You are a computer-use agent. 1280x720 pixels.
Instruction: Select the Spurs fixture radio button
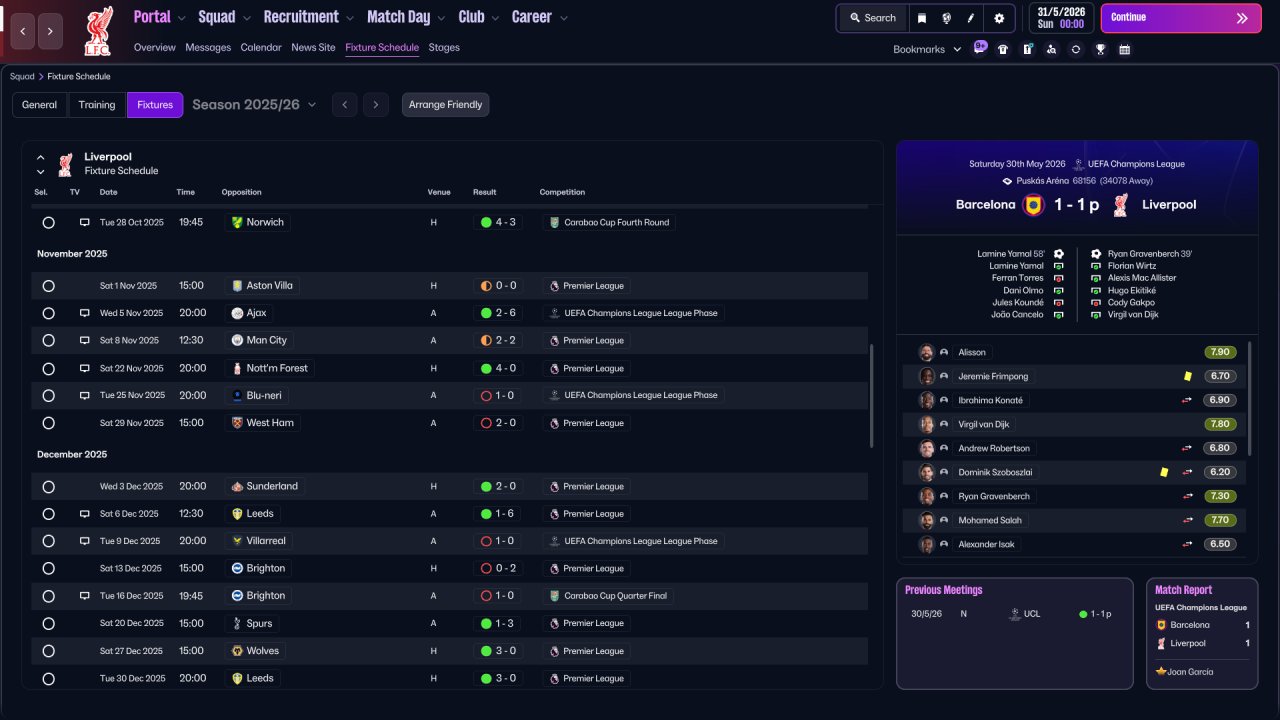pyautogui.click(x=48, y=623)
